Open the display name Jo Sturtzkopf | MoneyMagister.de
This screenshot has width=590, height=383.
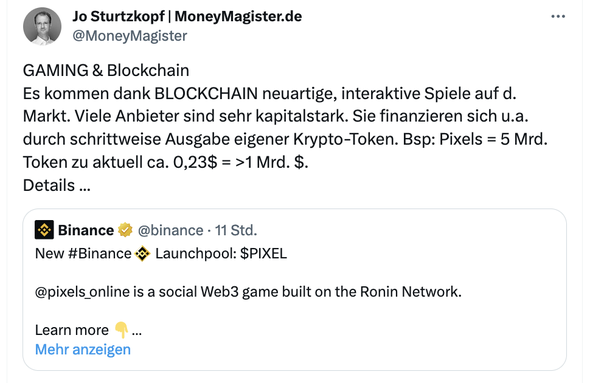tap(187, 16)
